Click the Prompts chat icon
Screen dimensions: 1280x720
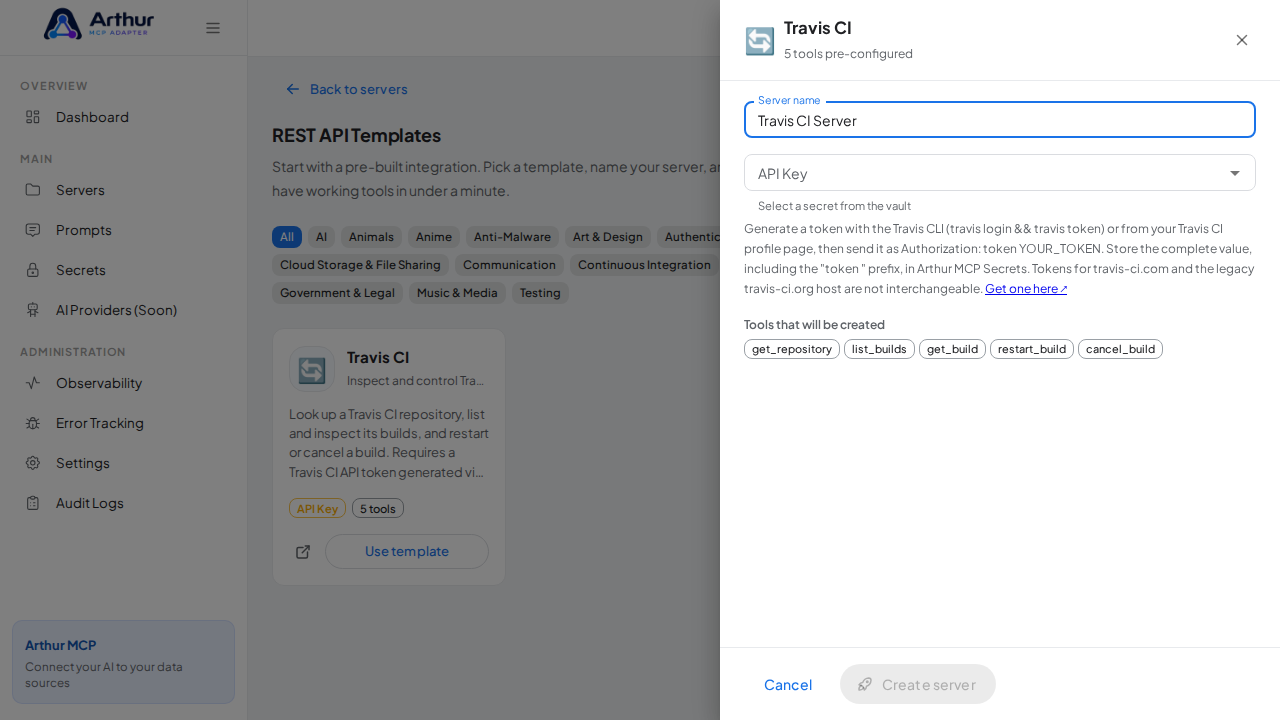[x=33, y=230]
